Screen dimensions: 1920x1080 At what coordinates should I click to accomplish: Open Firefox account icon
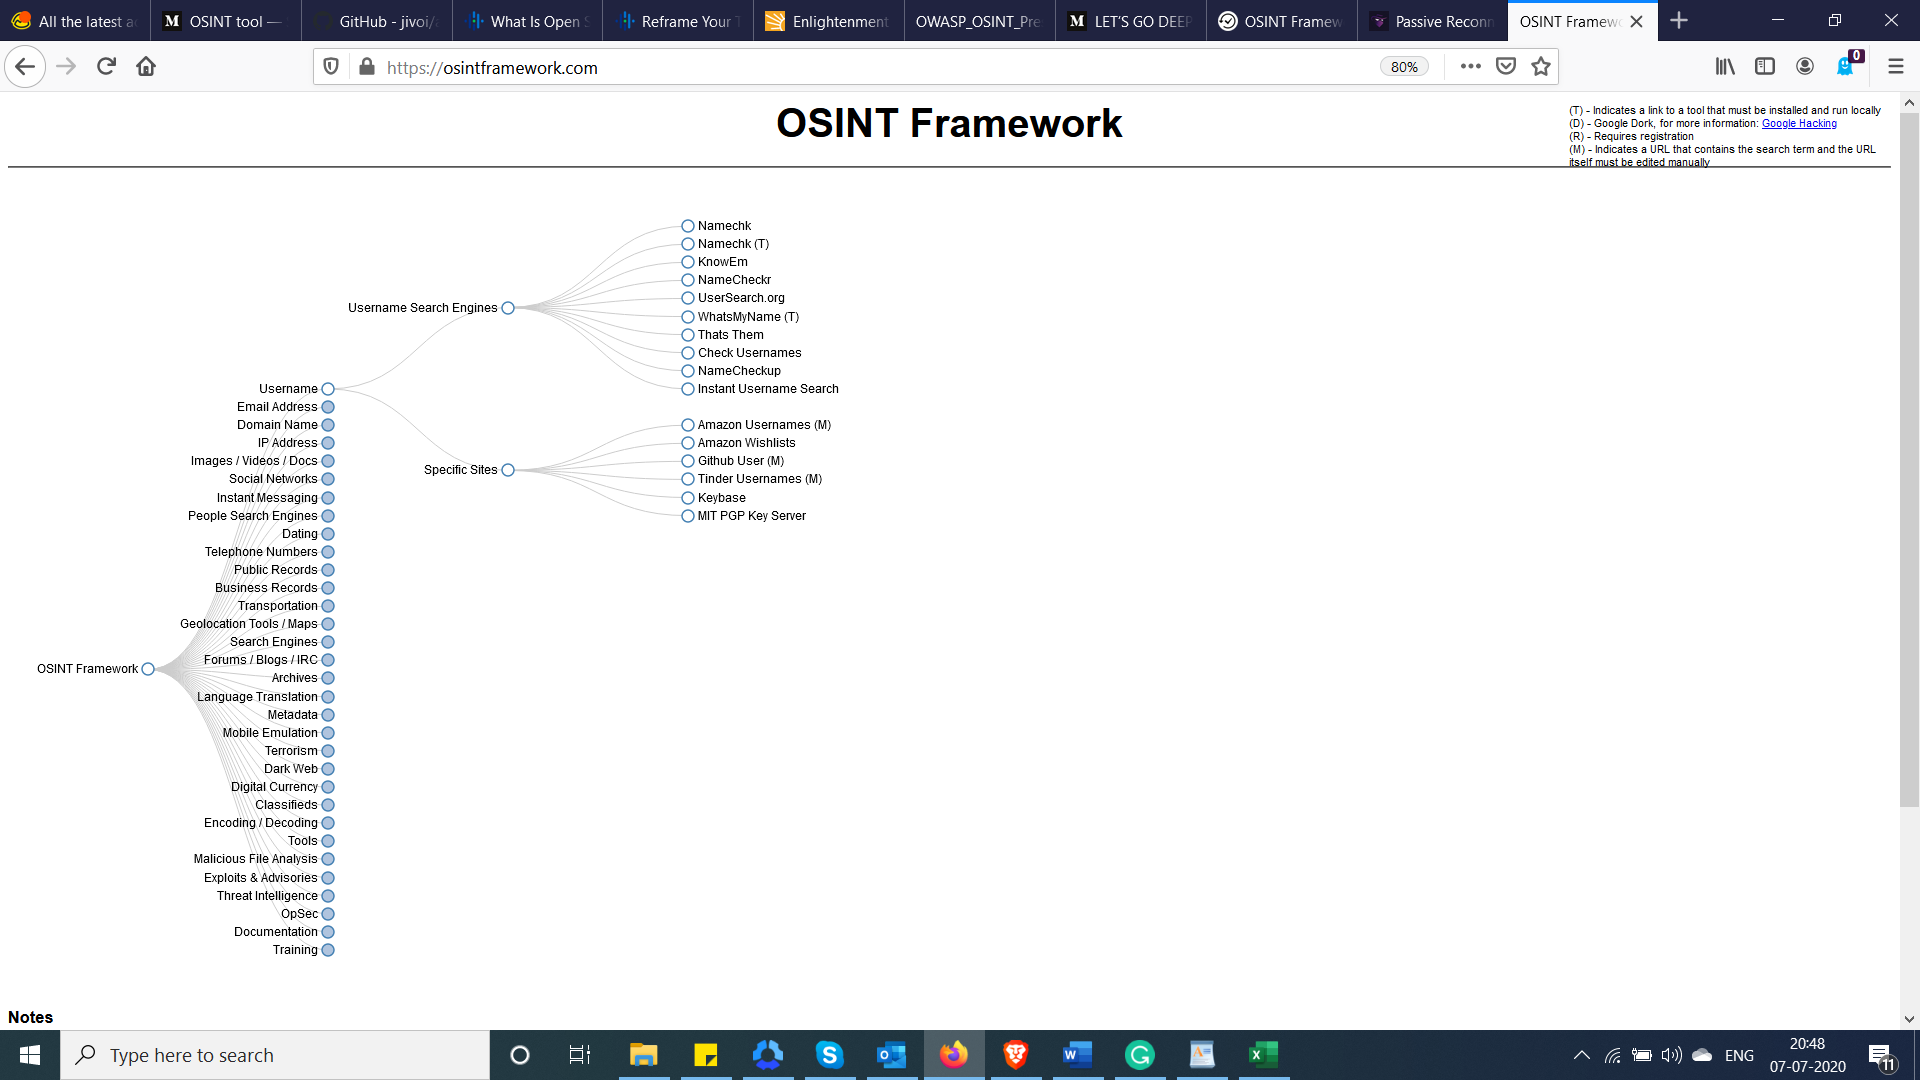click(1805, 67)
